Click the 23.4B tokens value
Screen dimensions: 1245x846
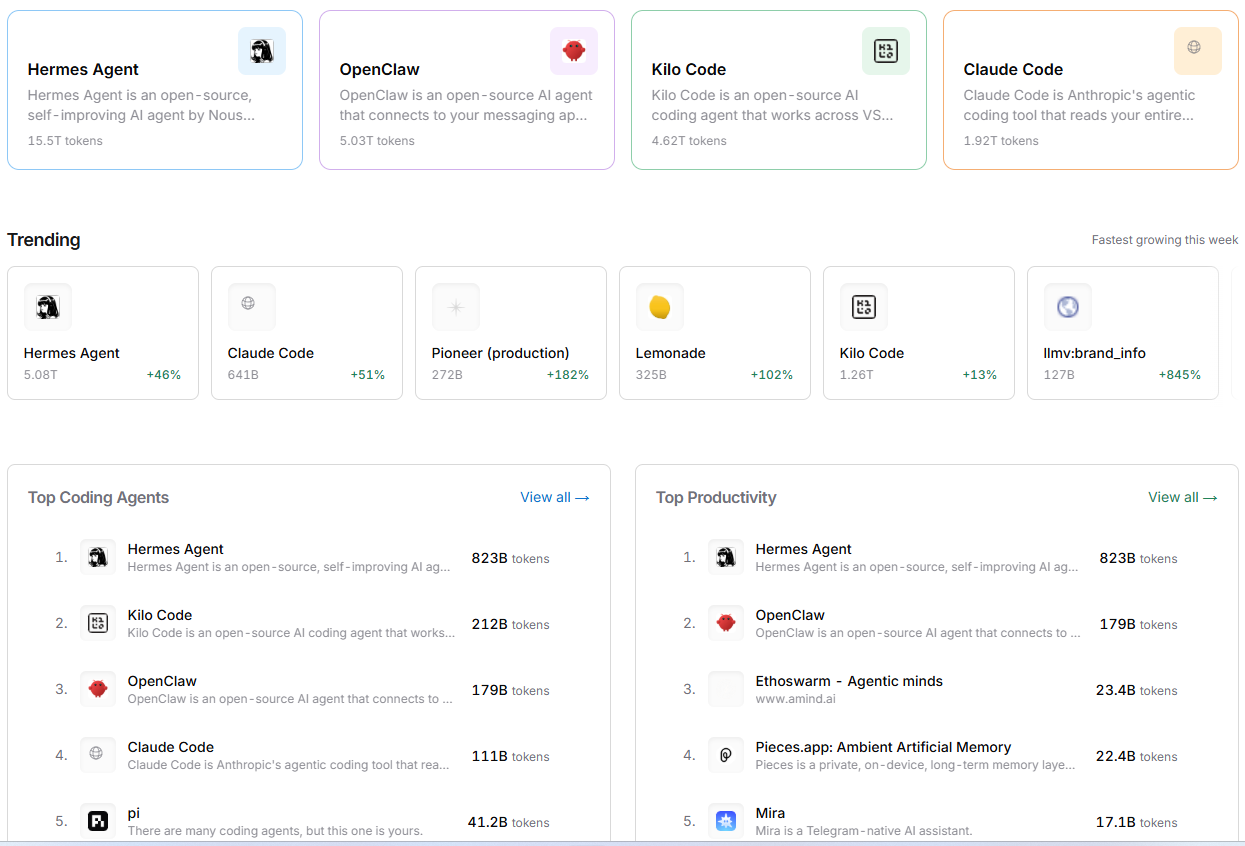point(1136,690)
